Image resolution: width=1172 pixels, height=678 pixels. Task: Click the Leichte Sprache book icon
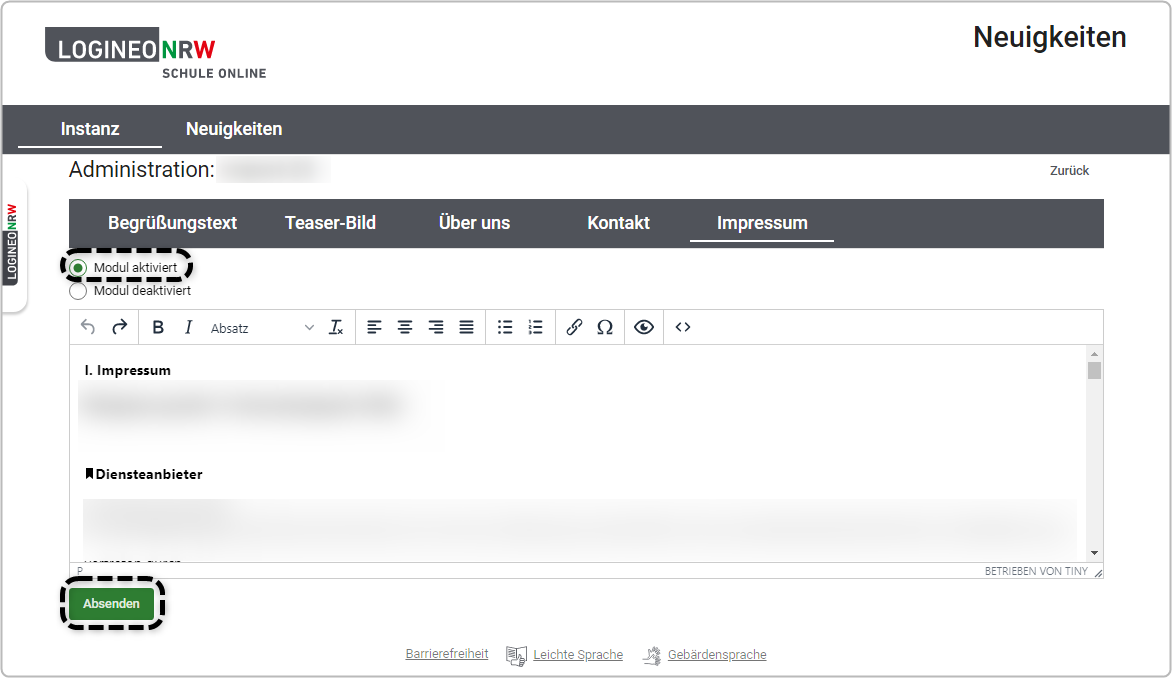tap(516, 656)
